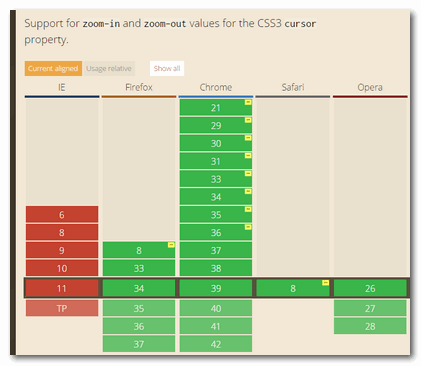Image resolution: width=421 pixels, height=366 pixels.
Task: Click the yellow note flag on Safari 8
Action: (325, 283)
